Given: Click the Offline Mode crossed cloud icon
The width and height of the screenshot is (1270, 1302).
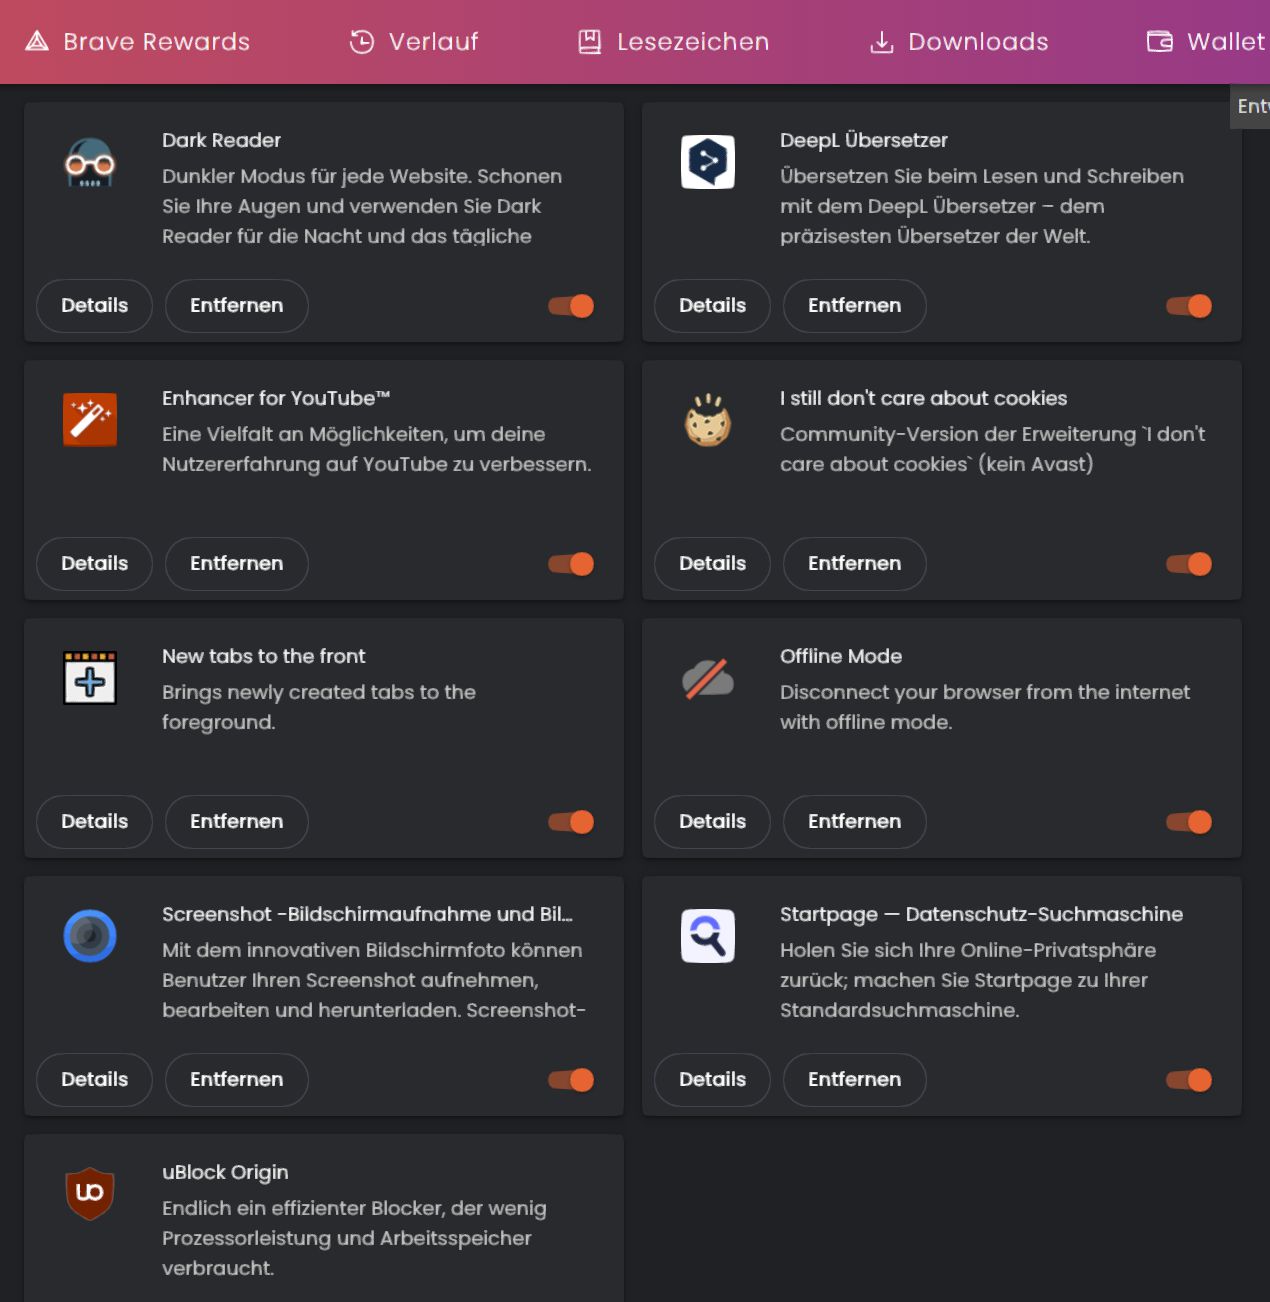Looking at the screenshot, I should click(x=708, y=678).
